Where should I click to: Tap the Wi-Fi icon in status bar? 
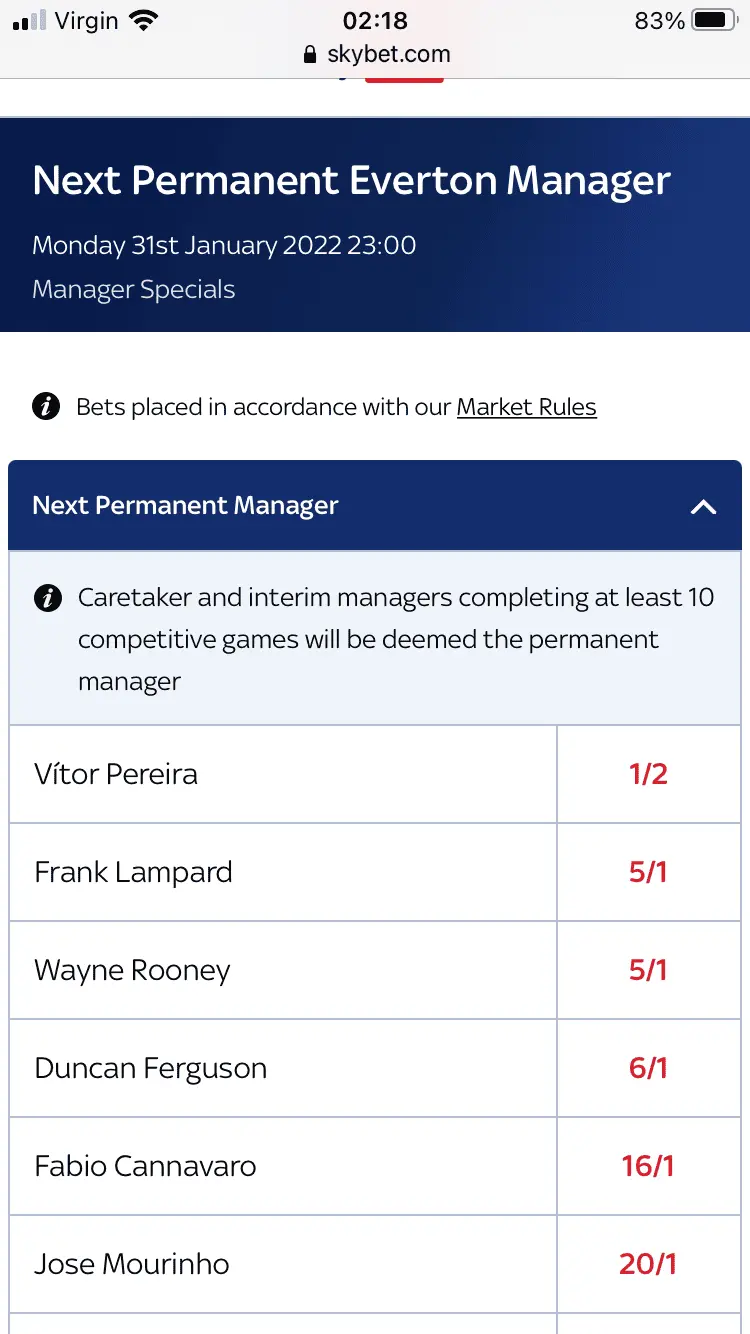(x=144, y=21)
